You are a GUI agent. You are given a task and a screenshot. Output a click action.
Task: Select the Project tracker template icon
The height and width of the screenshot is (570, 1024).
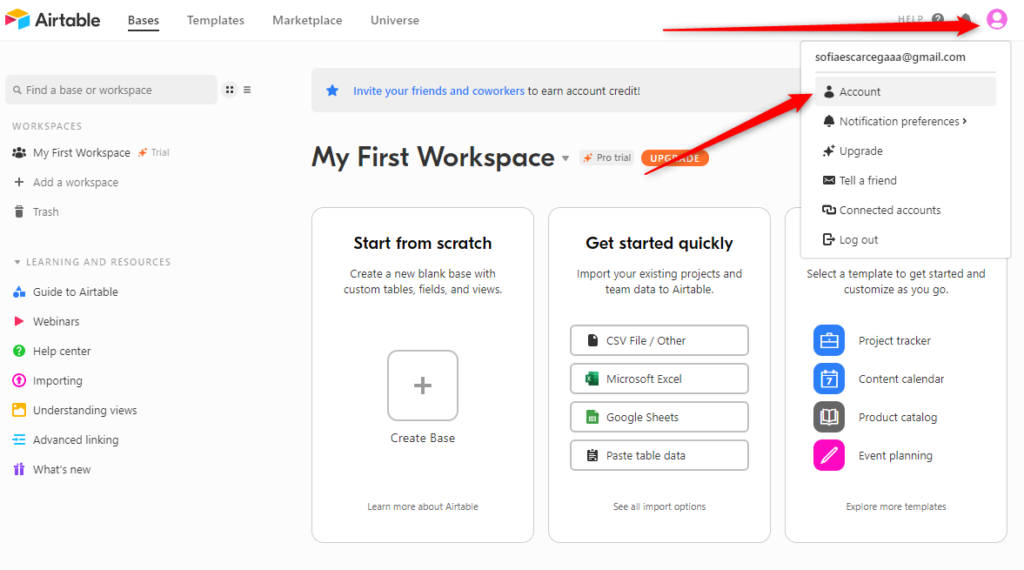coord(829,340)
